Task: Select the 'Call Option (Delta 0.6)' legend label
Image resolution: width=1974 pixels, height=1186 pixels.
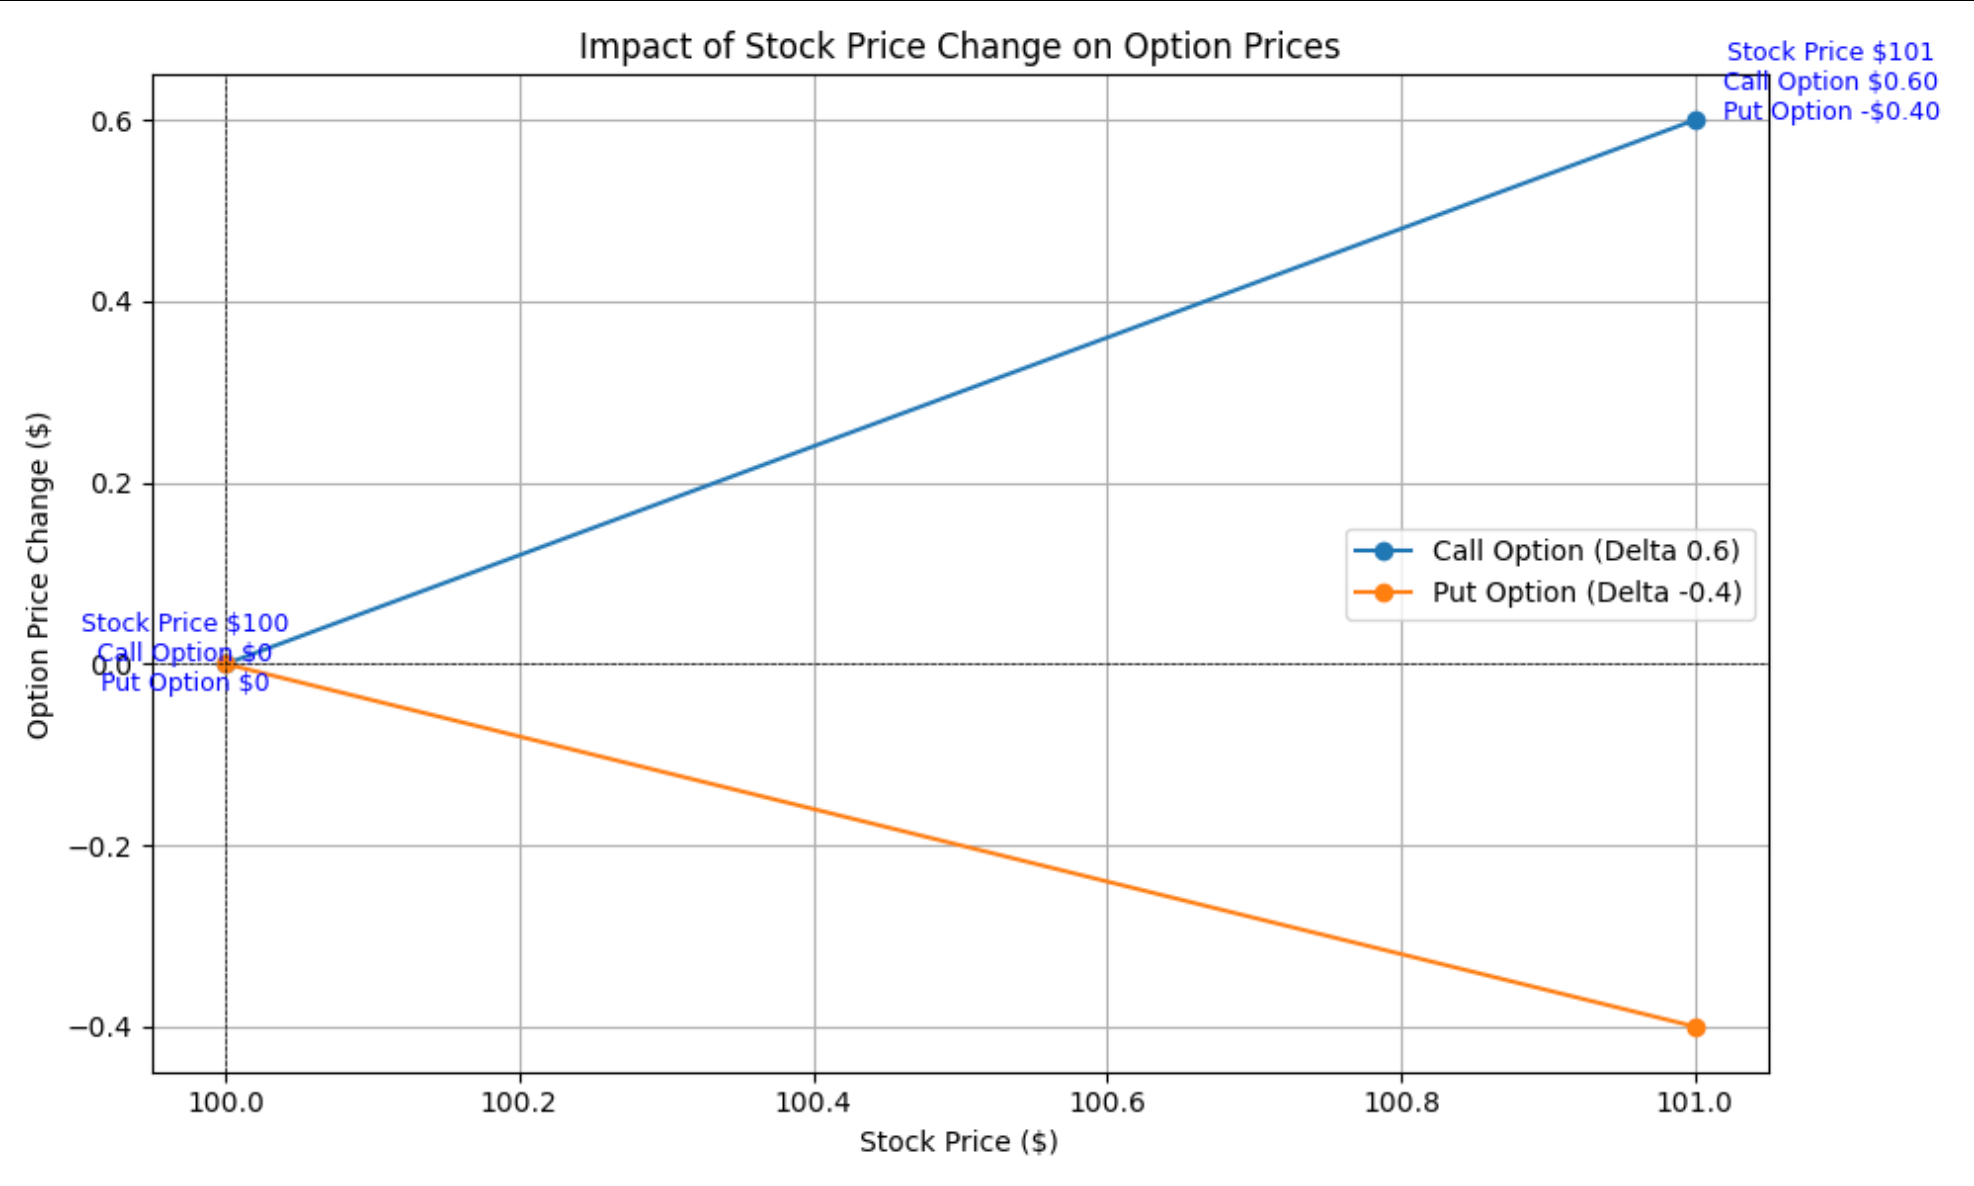Action: 1585,551
